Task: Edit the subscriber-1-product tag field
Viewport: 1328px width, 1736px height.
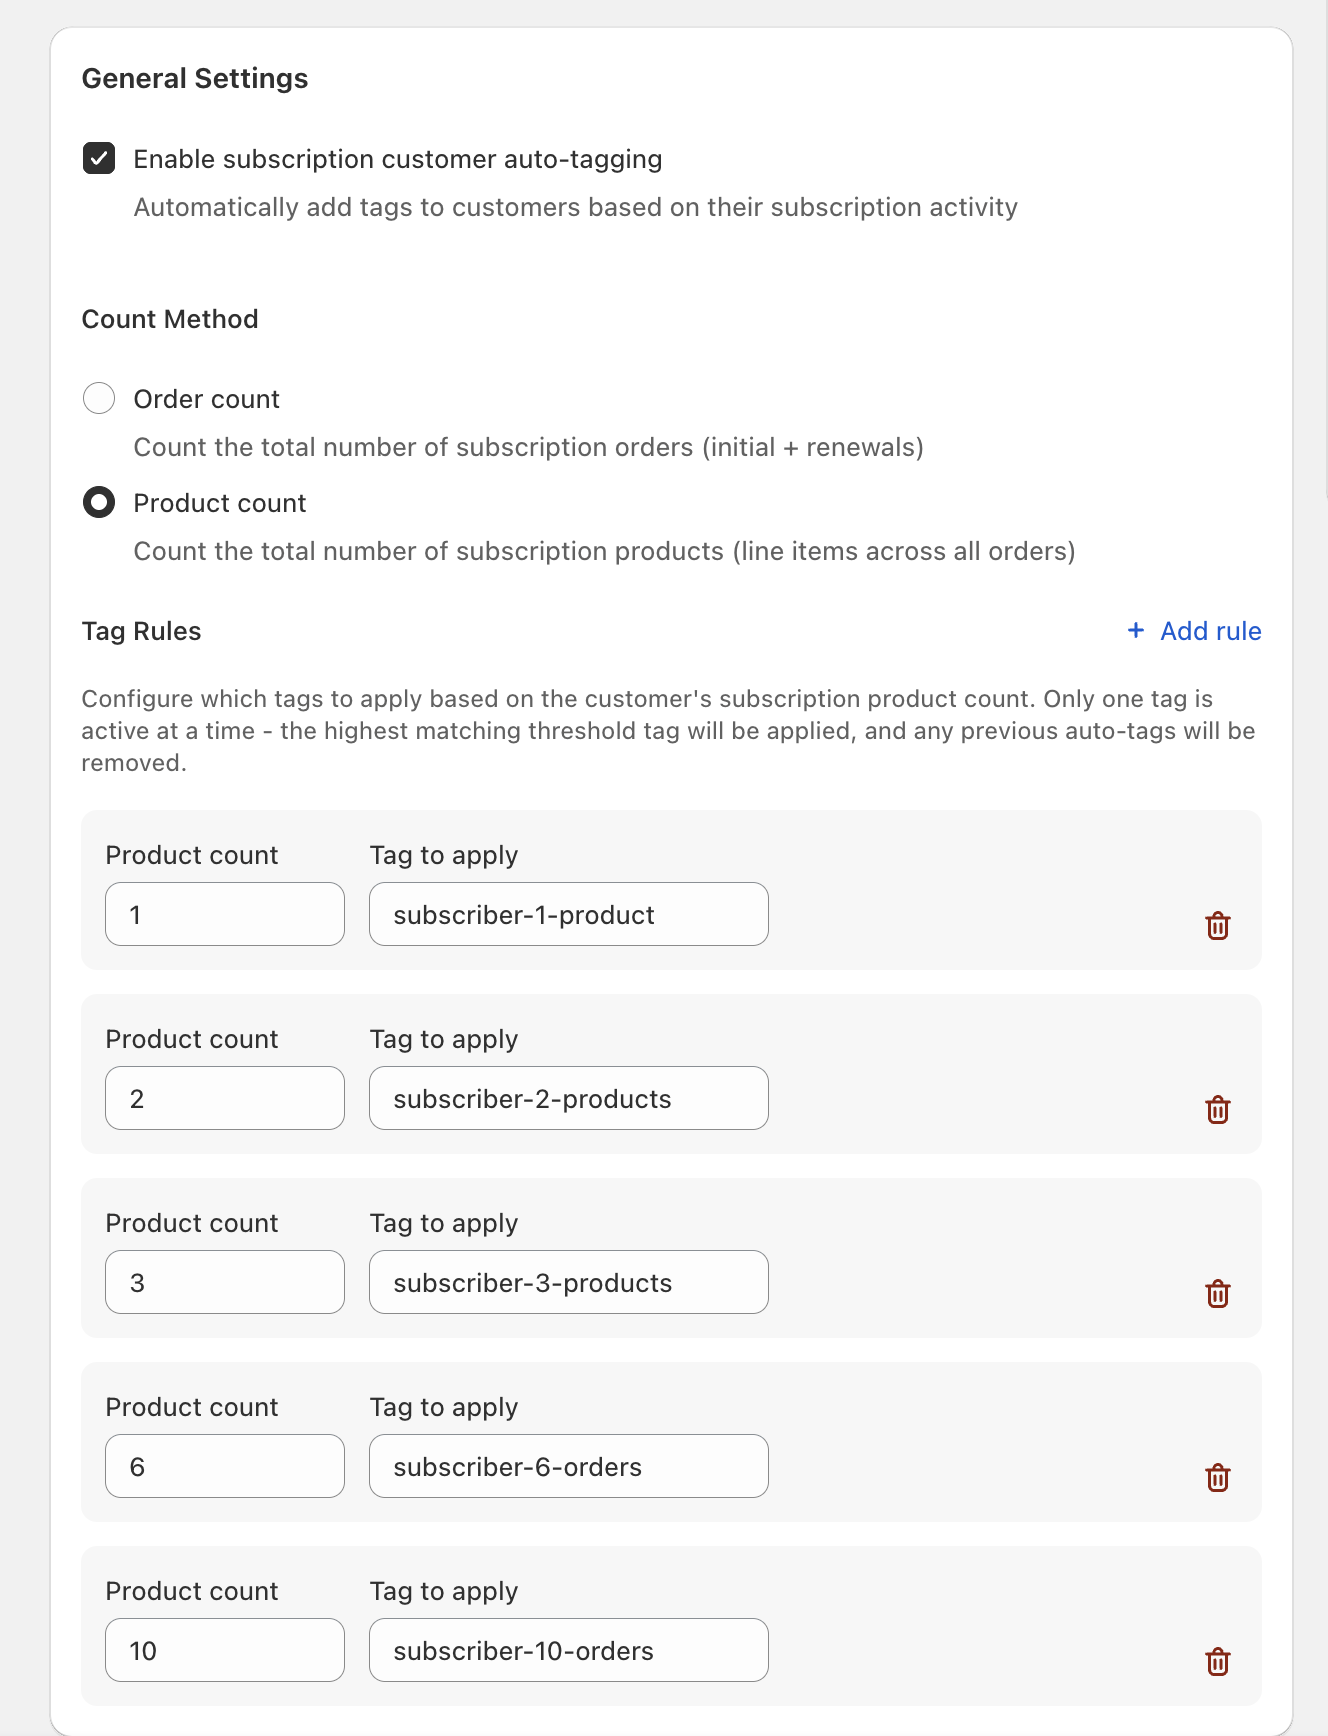Action: (568, 914)
